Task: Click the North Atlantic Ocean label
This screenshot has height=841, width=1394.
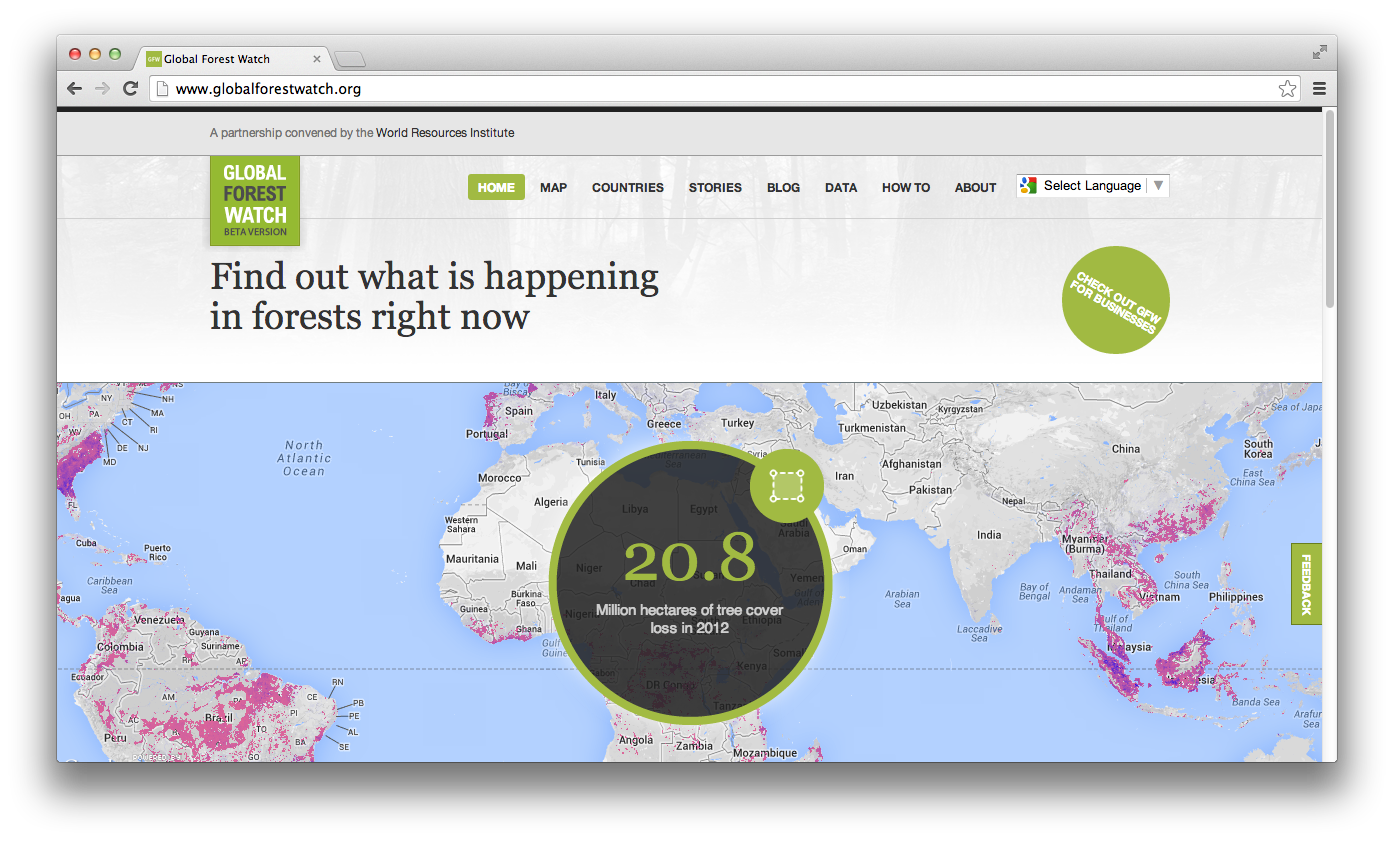Action: pyautogui.click(x=303, y=458)
